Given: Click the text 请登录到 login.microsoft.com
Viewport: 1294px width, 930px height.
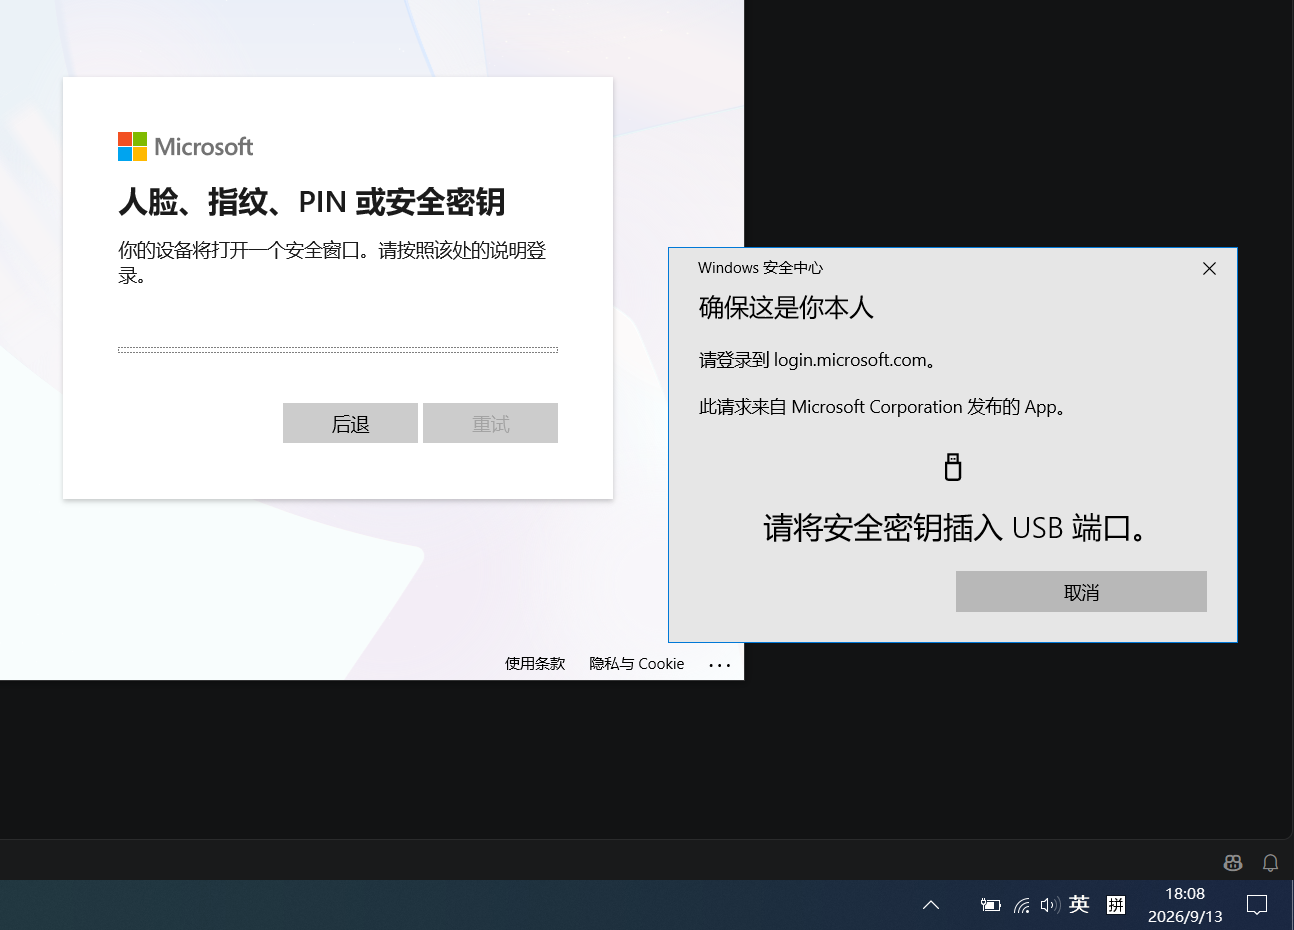Looking at the screenshot, I should 818,360.
